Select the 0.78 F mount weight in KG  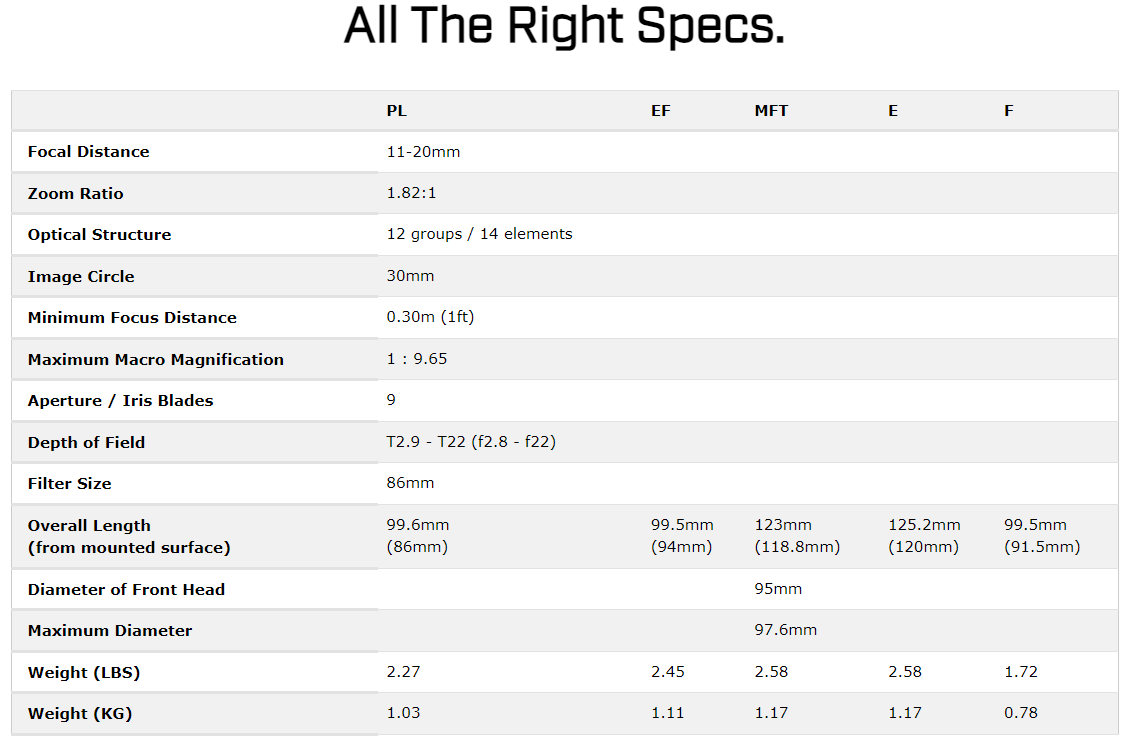coord(1021,713)
